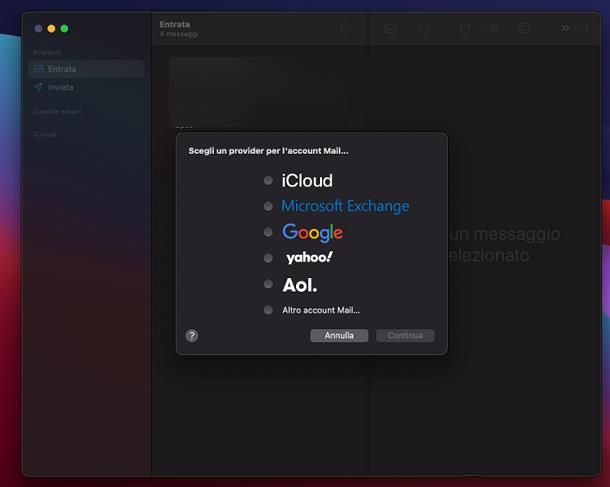Choose the Google provider radio button
The height and width of the screenshot is (487, 610).
(x=268, y=232)
